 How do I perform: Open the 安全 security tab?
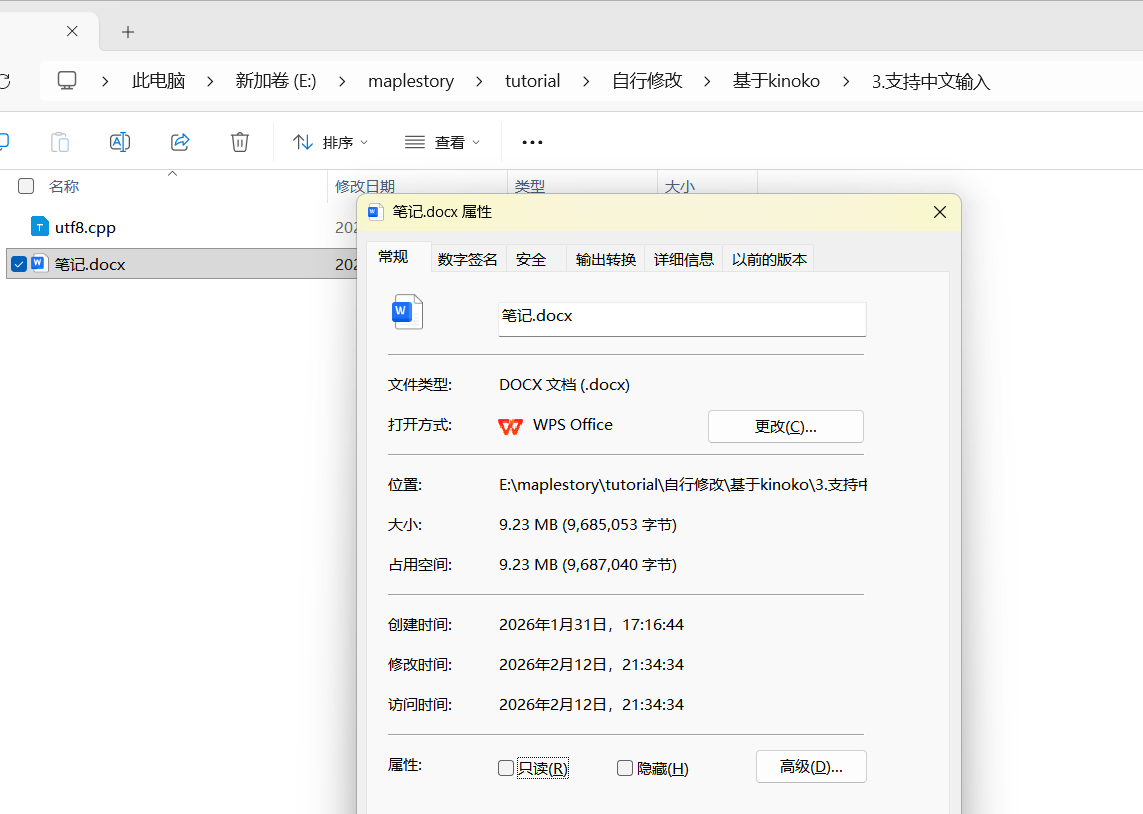[531, 259]
